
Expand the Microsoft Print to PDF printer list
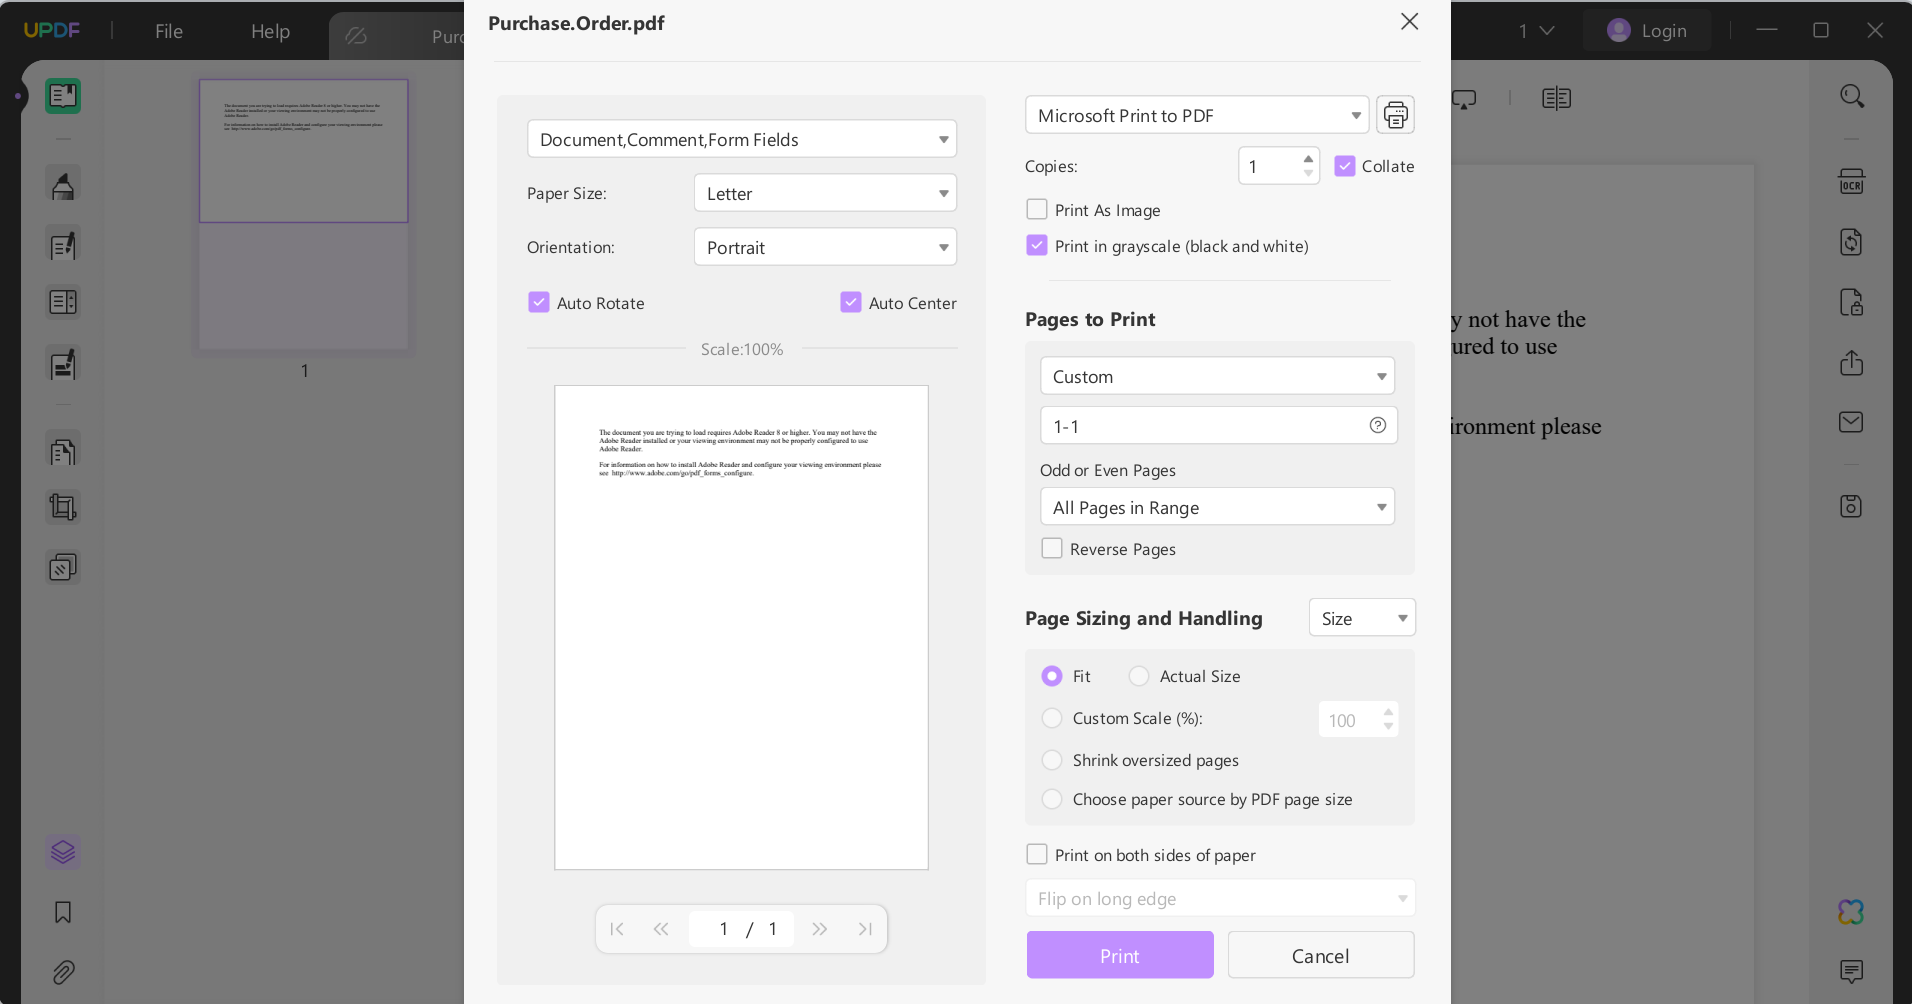tap(1197, 115)
